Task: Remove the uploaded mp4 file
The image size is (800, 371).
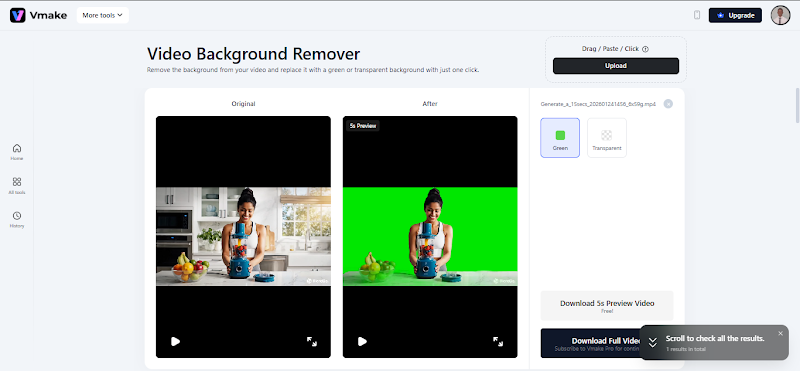Action: (668, 104)
